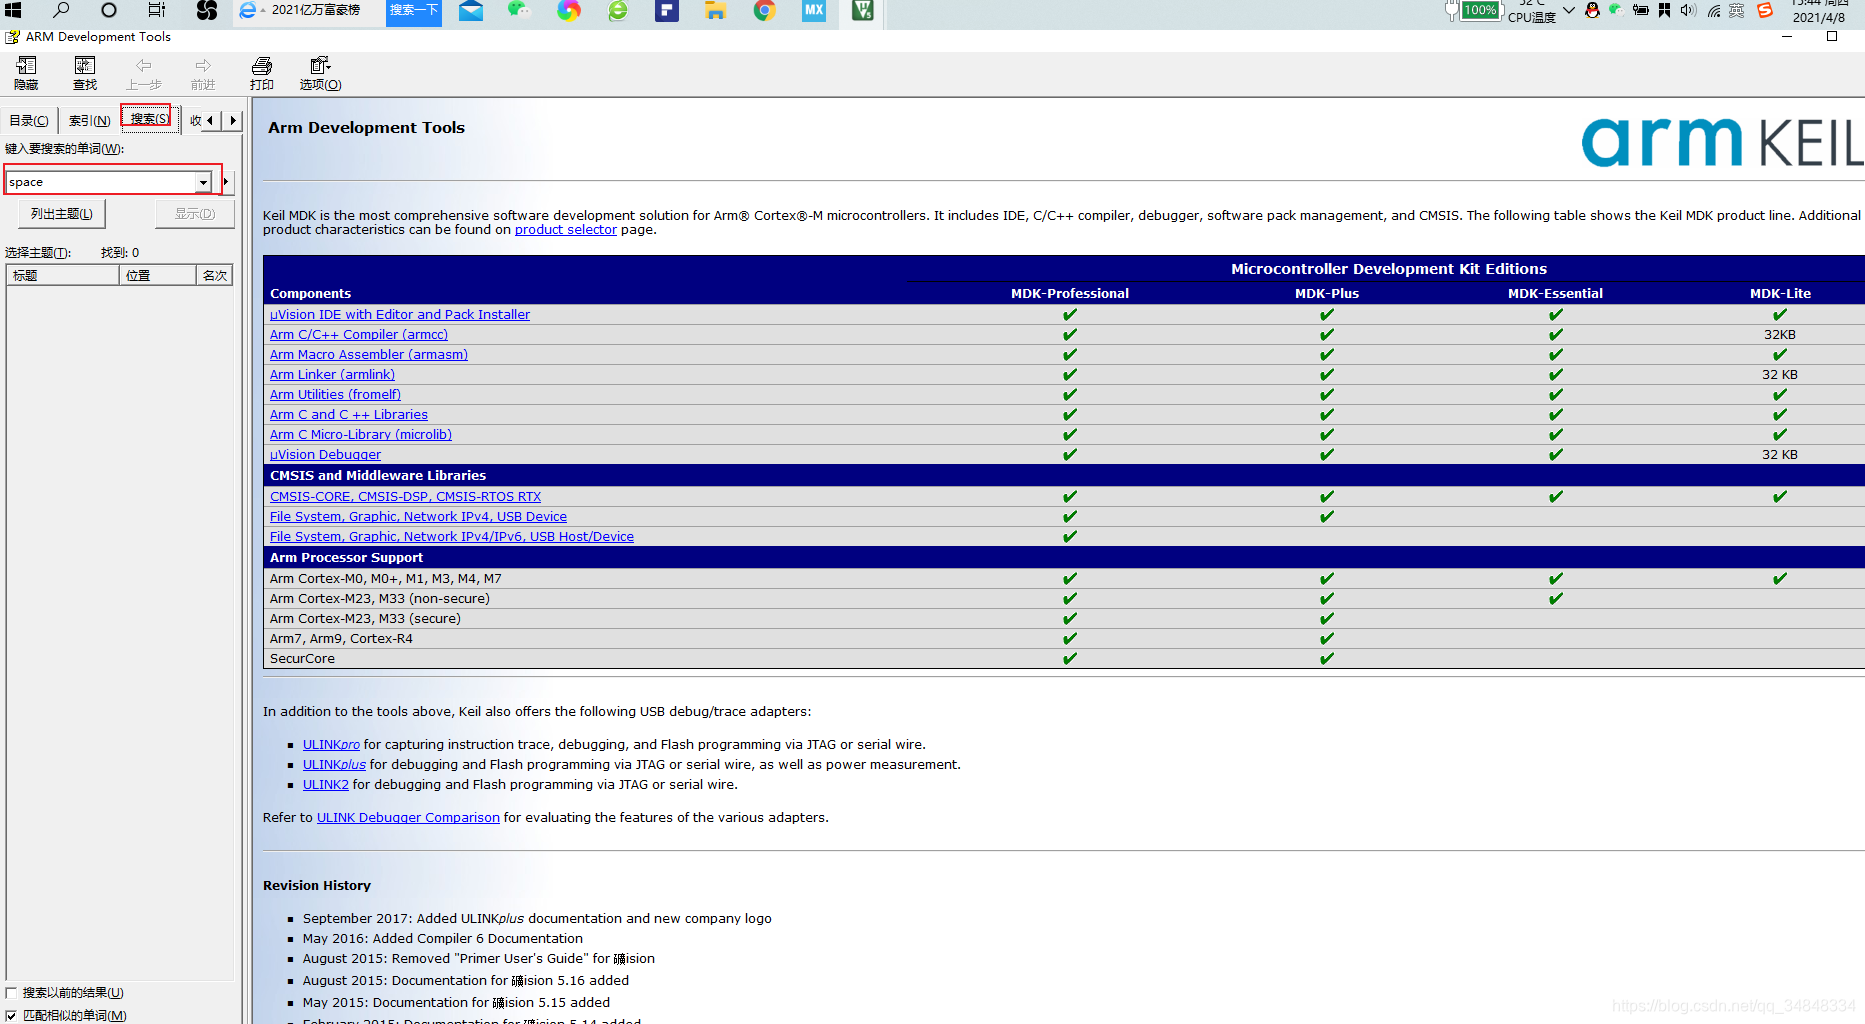
Task: Open Google Chrome from the taskbar
Action: [765, 10]
